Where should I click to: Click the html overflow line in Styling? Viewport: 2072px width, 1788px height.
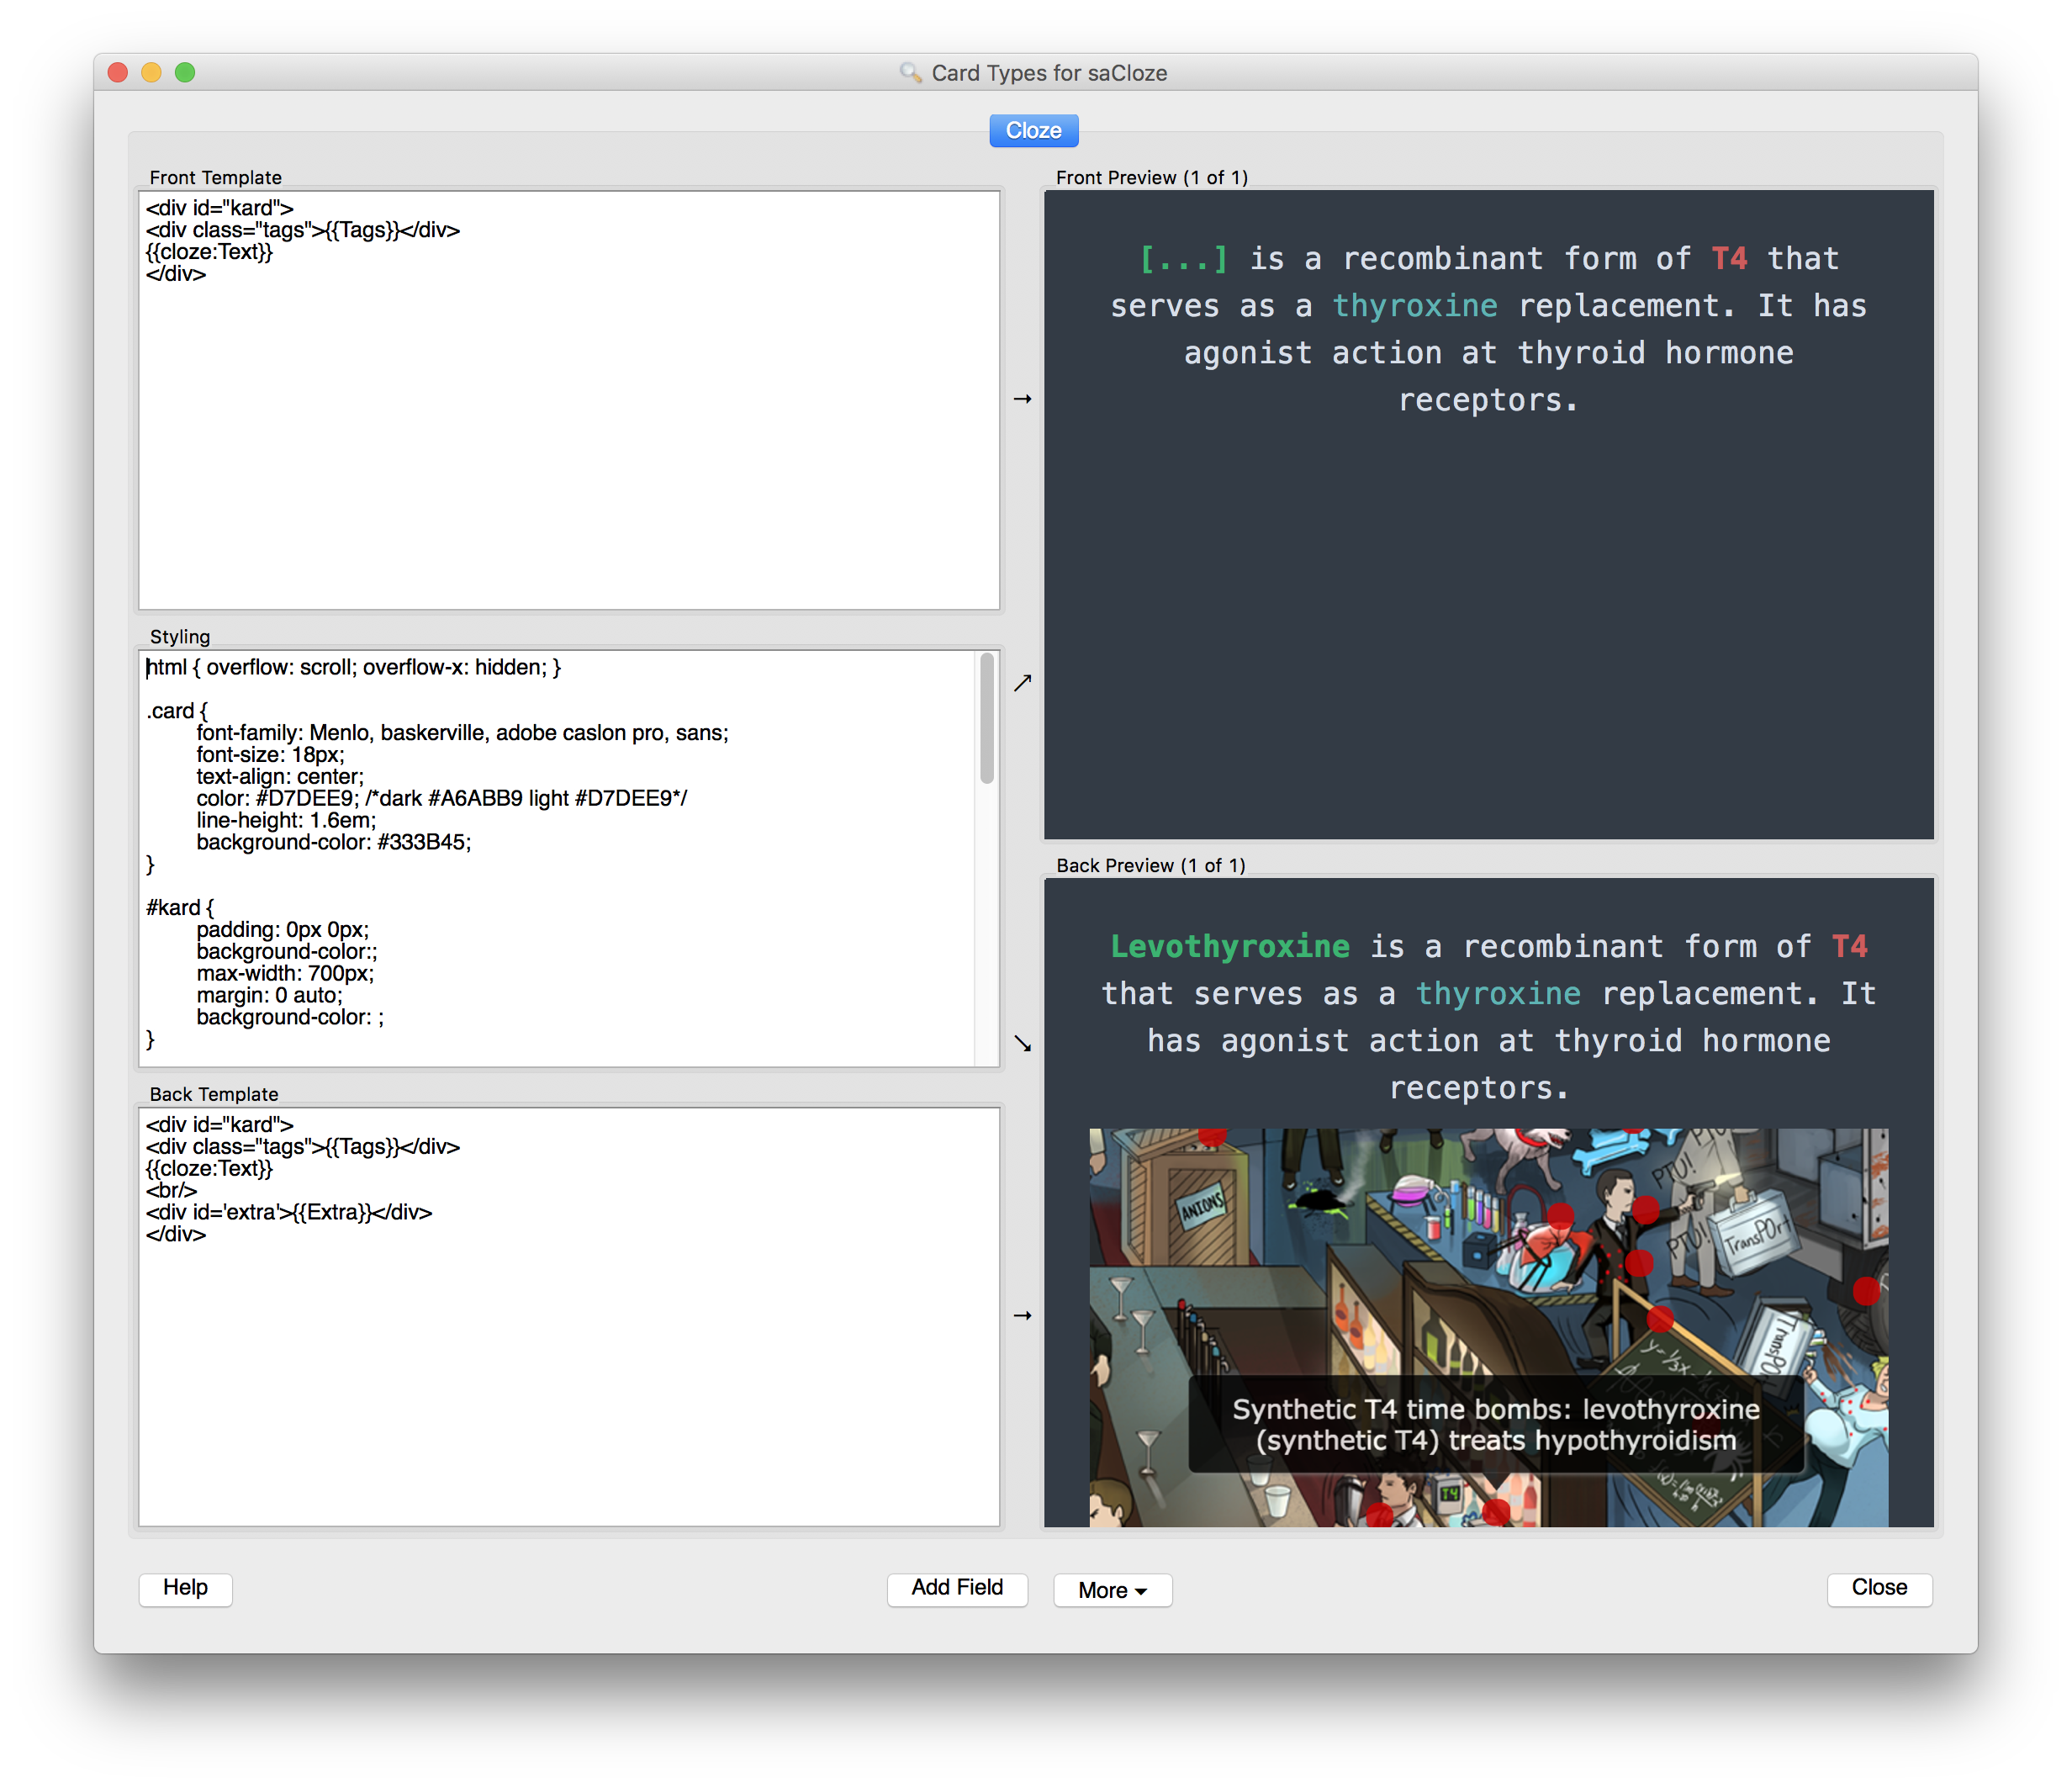click(354, 667)
